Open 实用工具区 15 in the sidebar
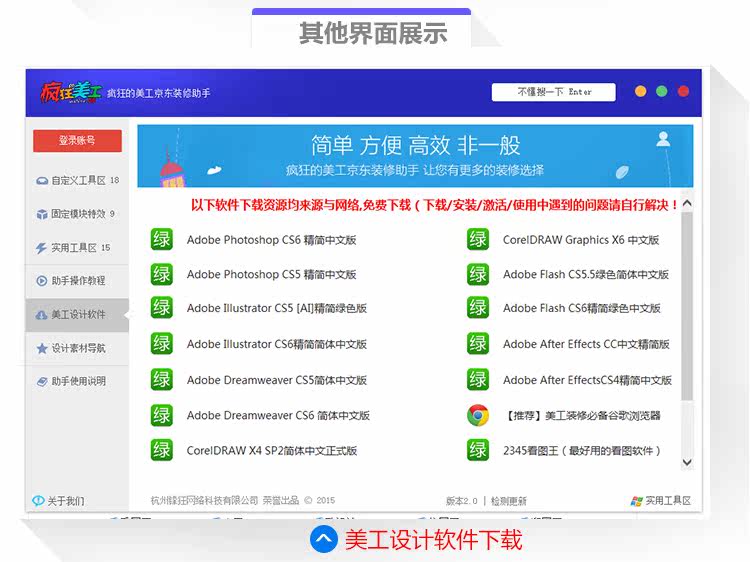This screenshot has width=750, height=562. 77,247
